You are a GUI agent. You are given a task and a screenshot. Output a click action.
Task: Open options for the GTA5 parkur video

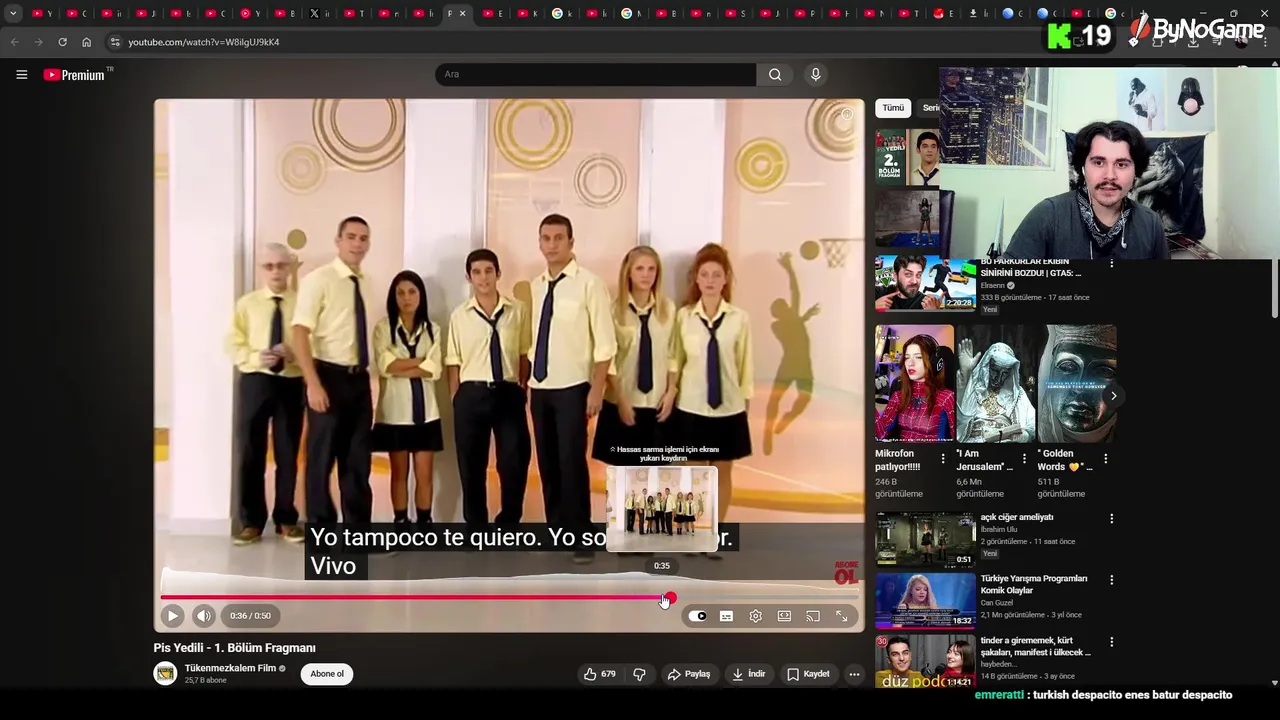(x=1111, y=262)
